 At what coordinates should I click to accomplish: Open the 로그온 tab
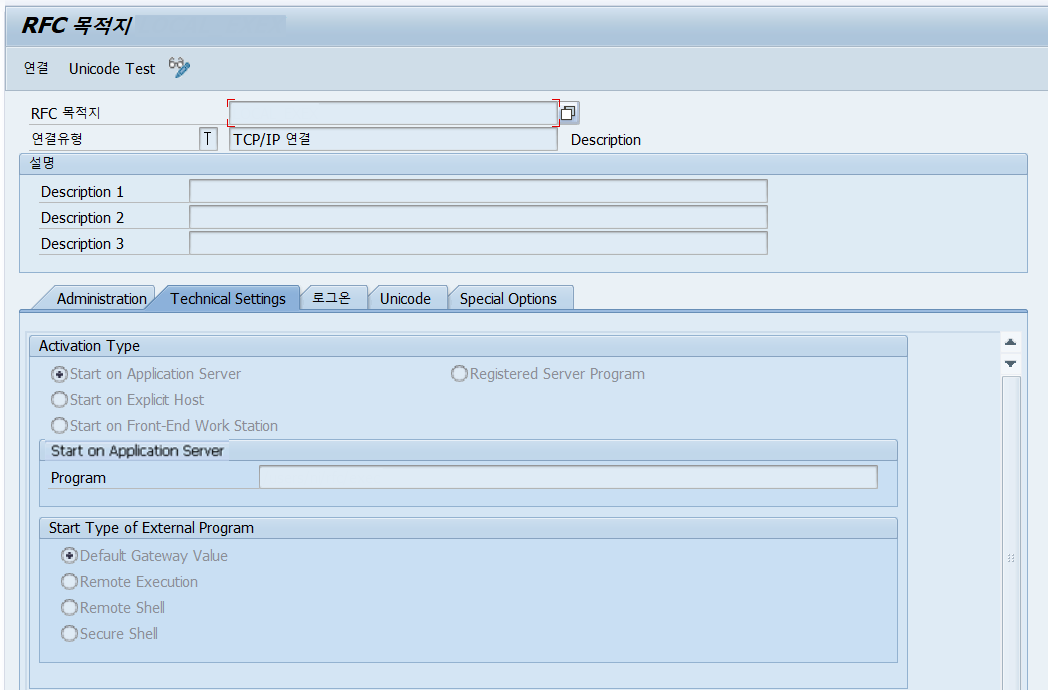[334, 298]
